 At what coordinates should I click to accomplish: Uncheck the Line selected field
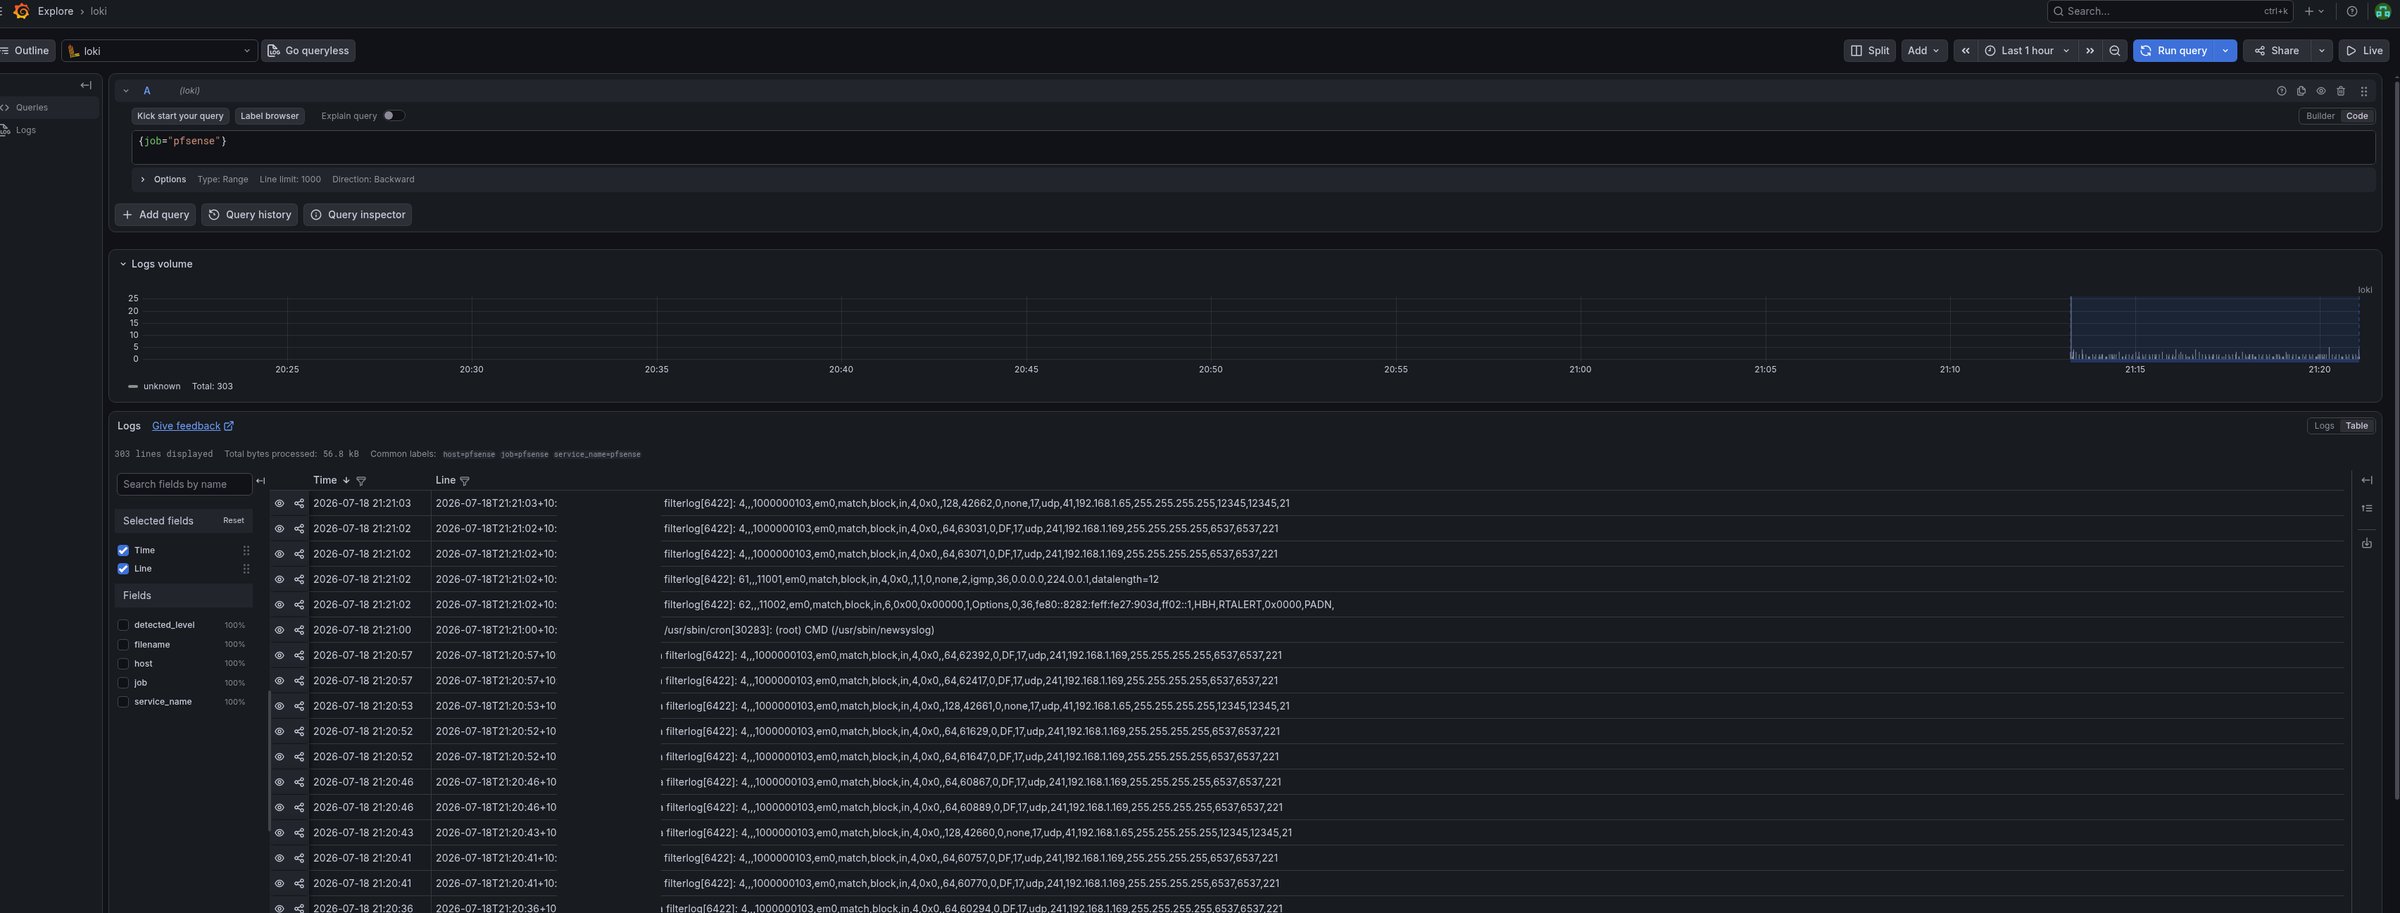[x=123, y=569]
